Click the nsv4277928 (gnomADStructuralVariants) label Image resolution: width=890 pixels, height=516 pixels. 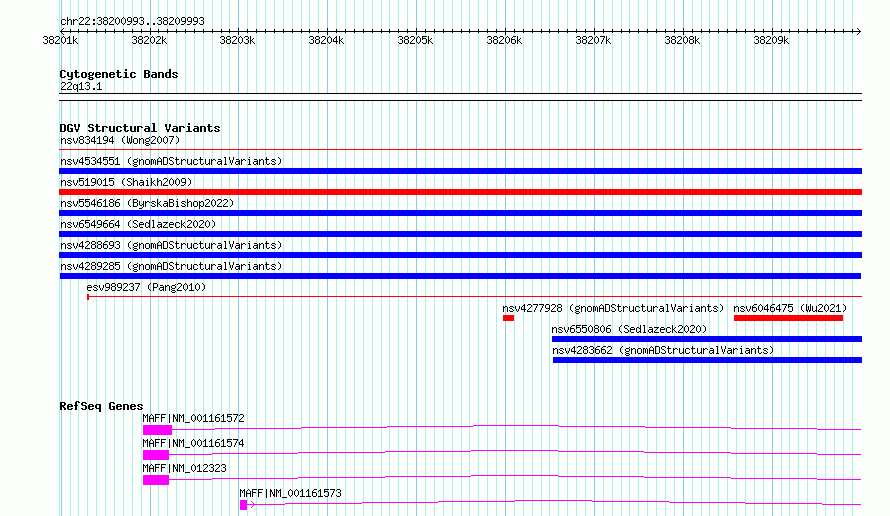pyautogui.click(x=613, y=308)
